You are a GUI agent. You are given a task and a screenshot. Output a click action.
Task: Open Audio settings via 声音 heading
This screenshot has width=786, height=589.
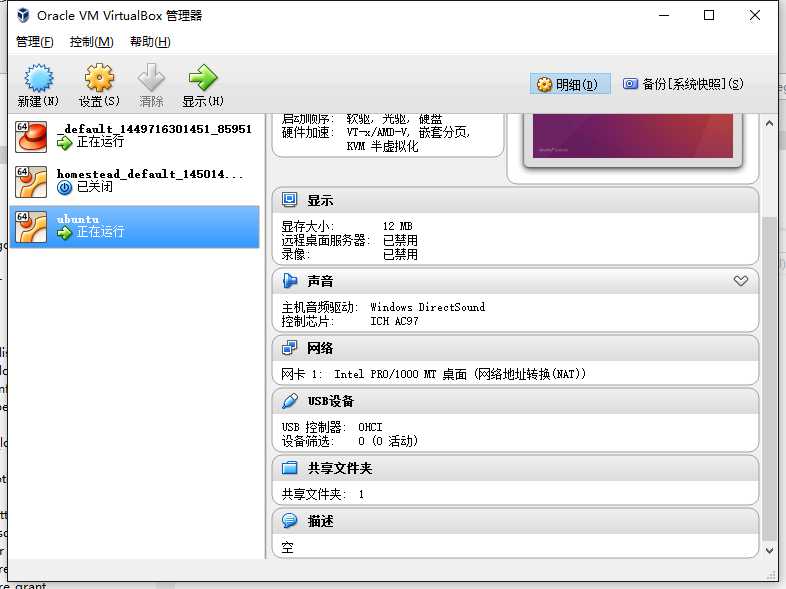click(x=320, y=281)
